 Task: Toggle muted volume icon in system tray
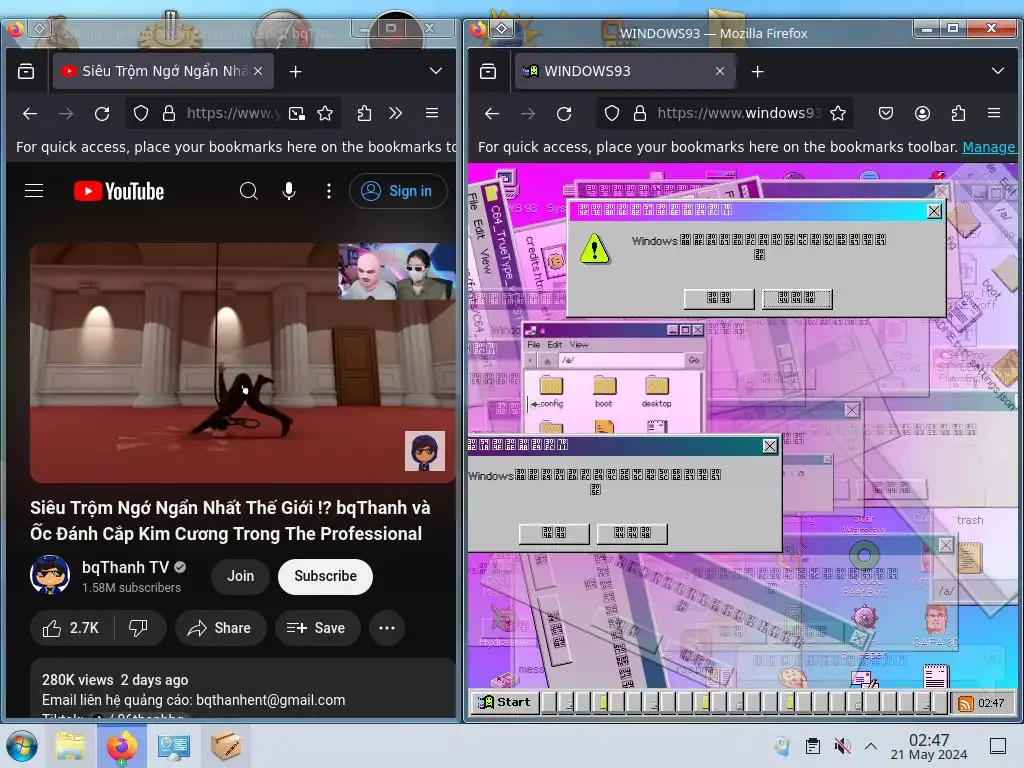click(843, 746)
